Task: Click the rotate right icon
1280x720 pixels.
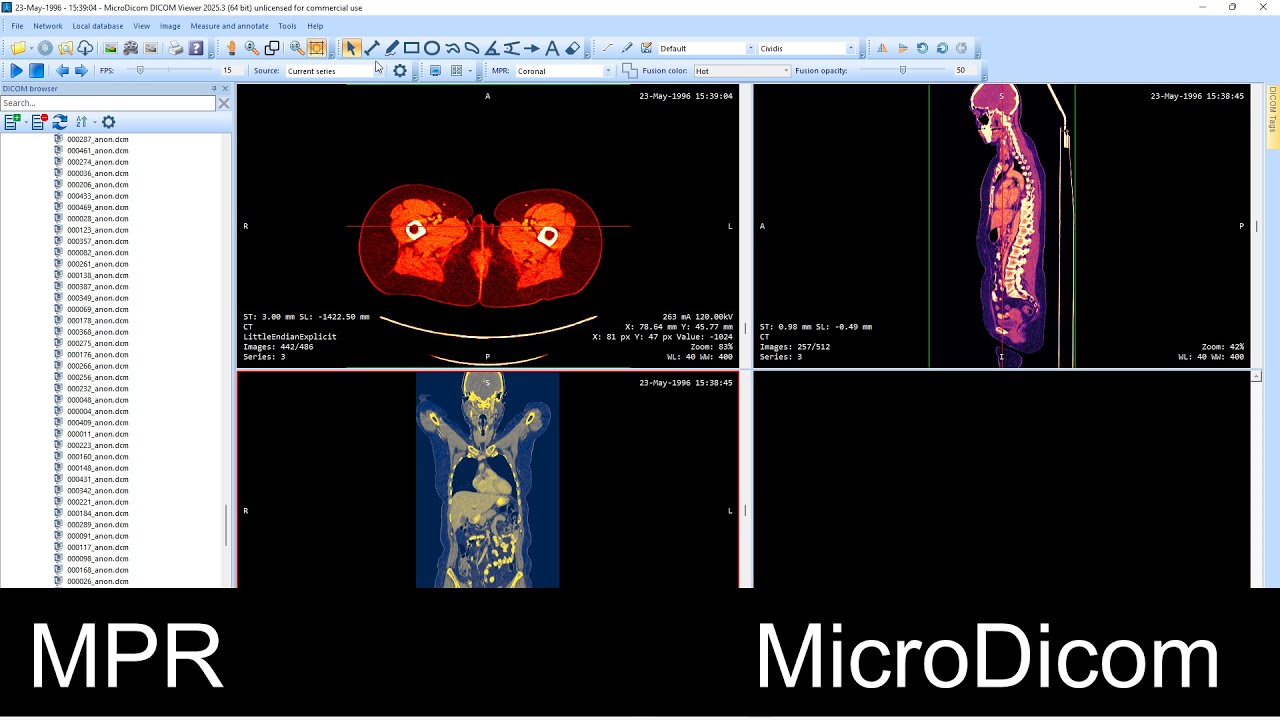Action: pos(942,48)
